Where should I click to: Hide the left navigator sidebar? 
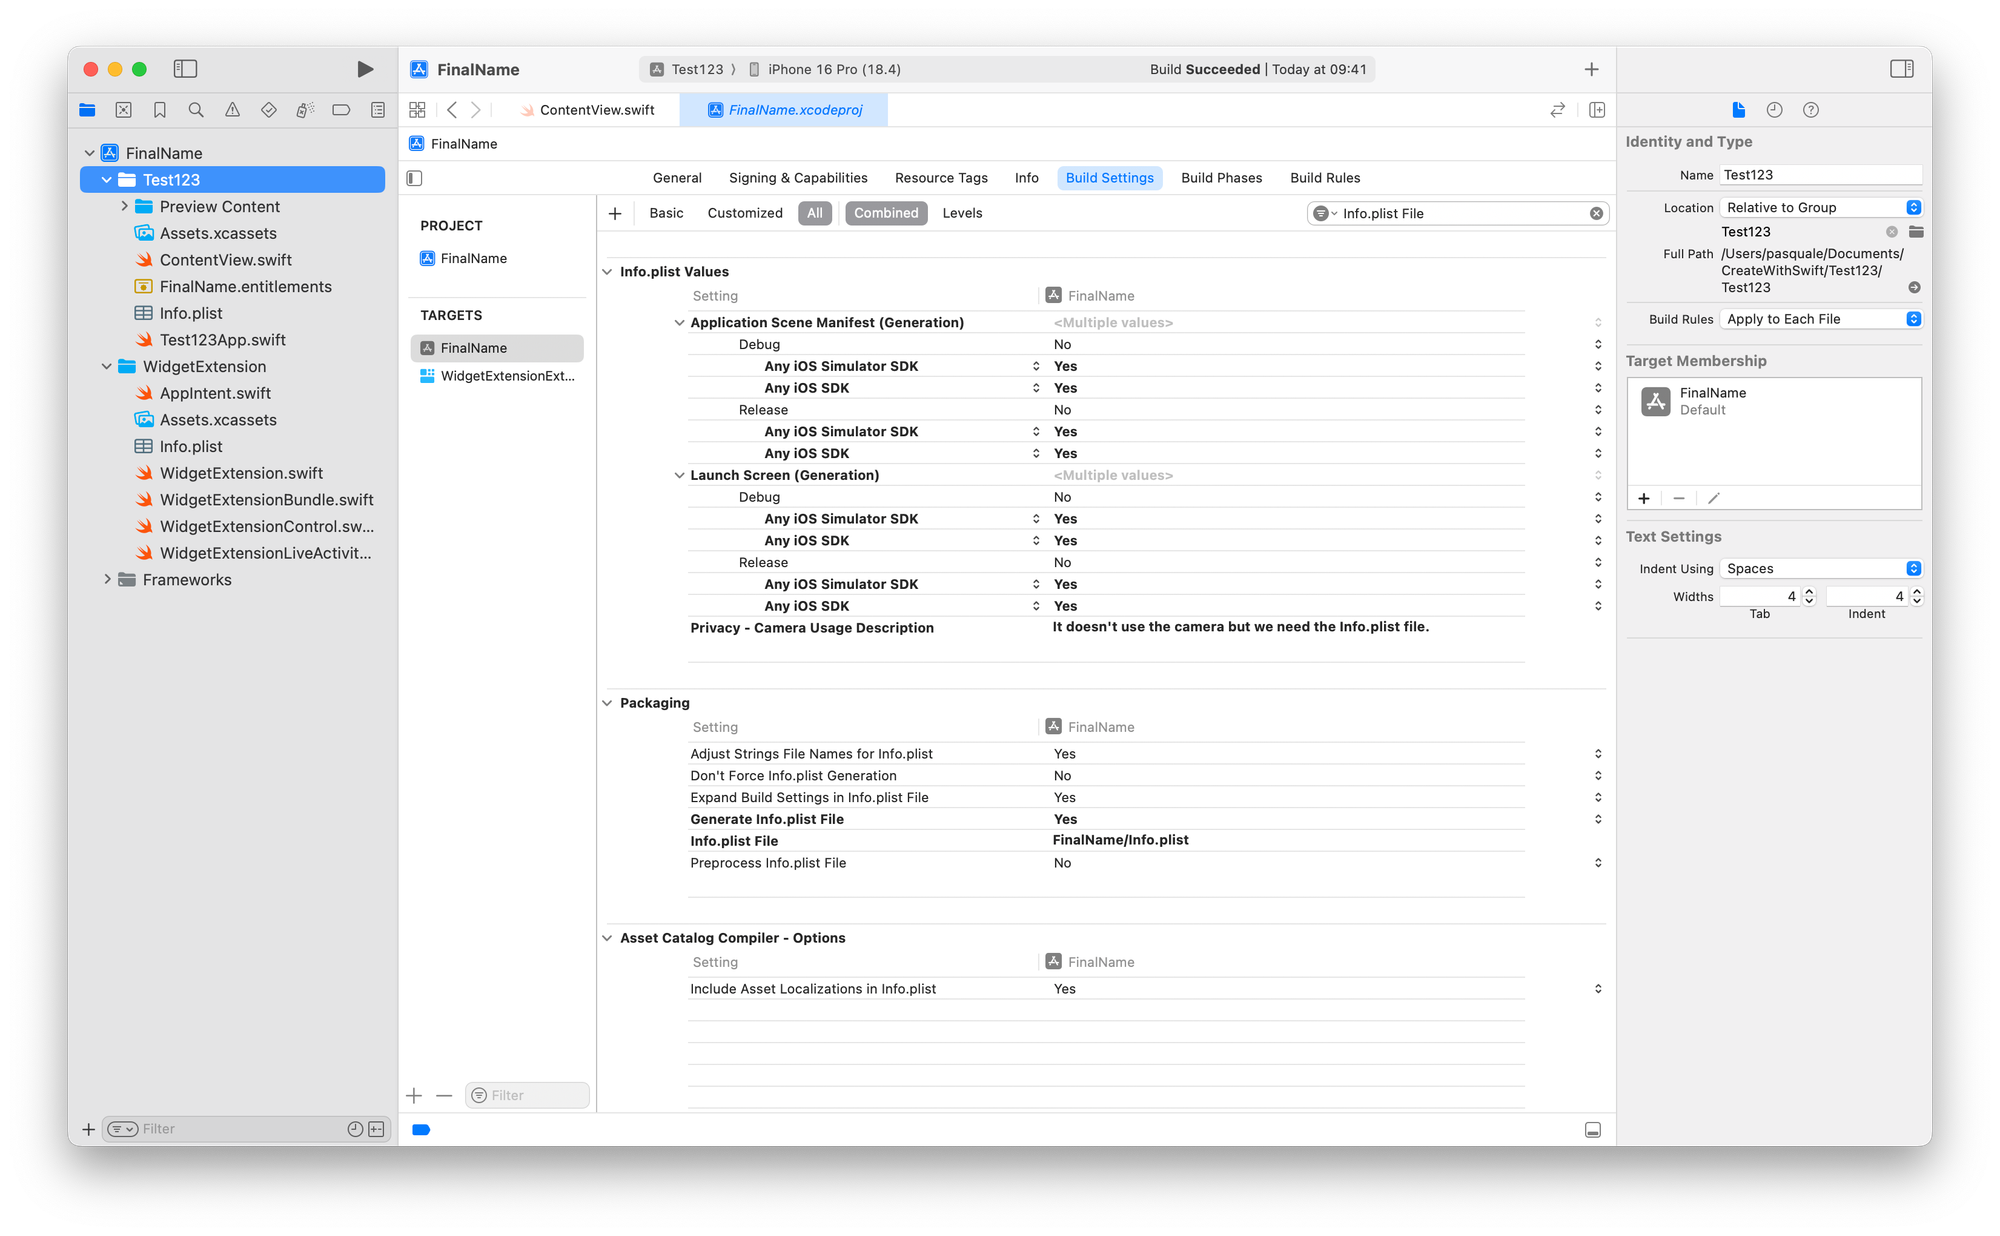pos(185,69)
